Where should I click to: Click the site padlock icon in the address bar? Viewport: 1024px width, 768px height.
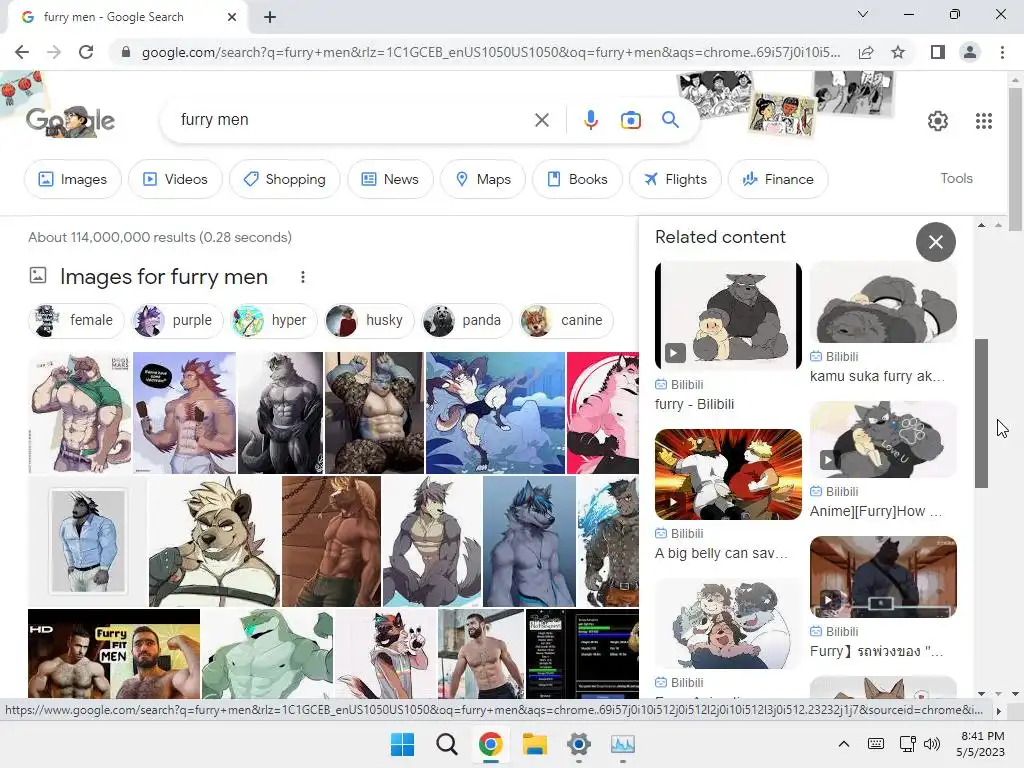coord(126,52)
